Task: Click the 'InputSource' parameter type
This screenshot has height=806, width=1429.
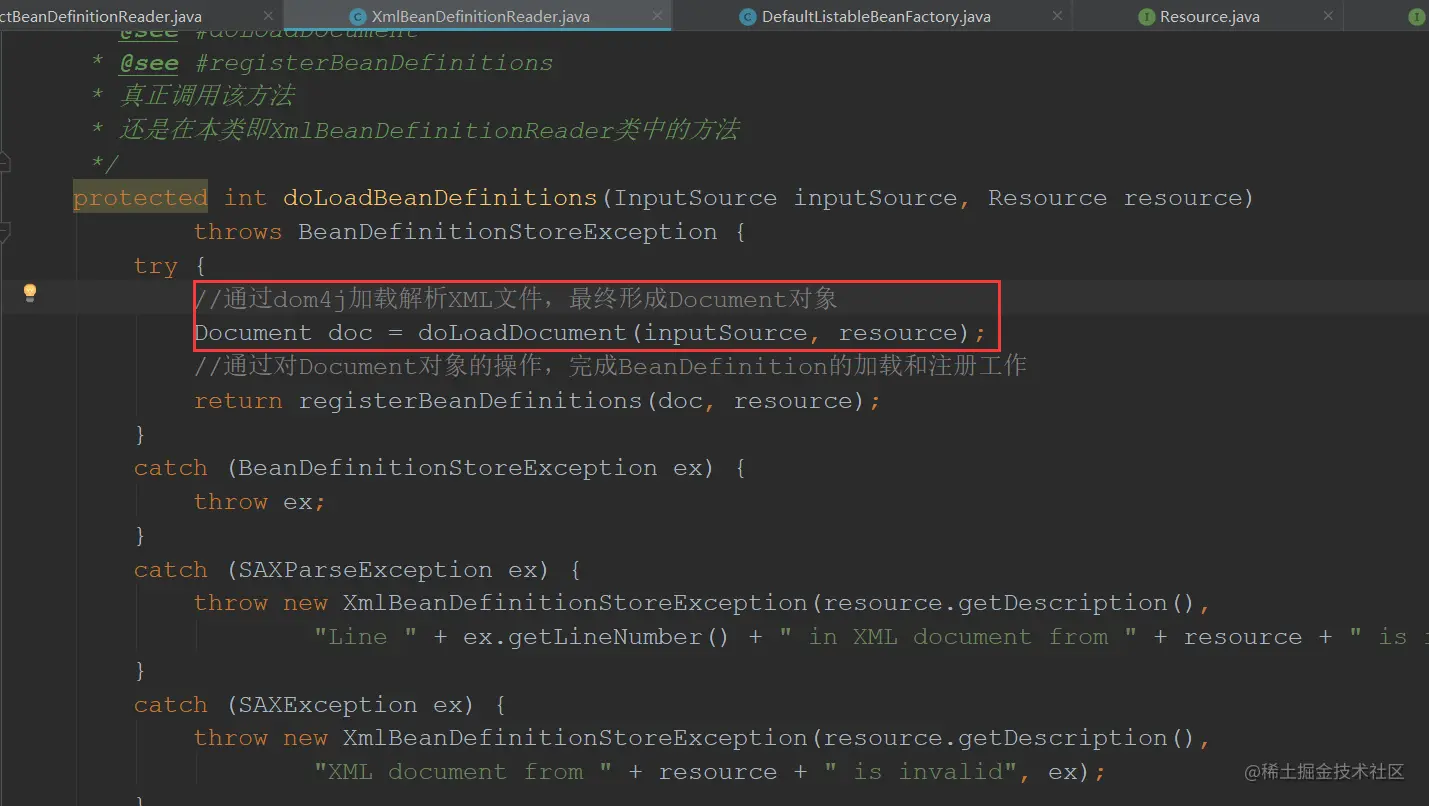Action: [695, 198]
